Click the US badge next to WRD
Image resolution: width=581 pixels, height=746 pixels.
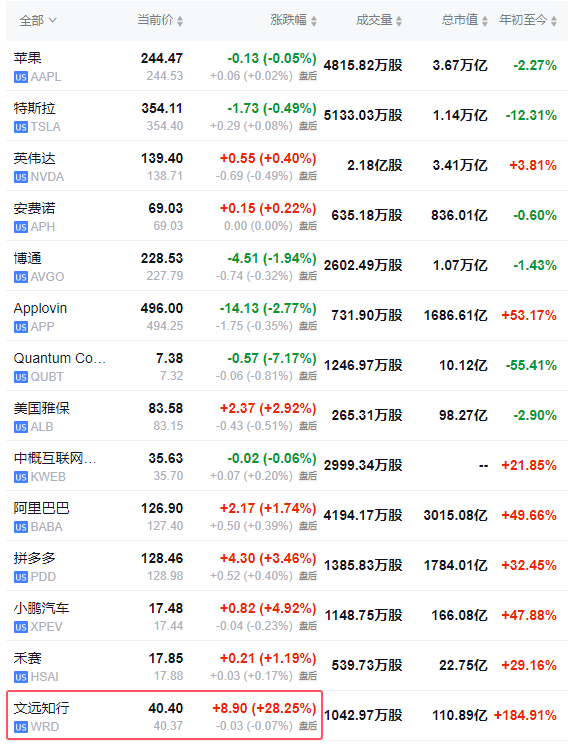[21, 727]
